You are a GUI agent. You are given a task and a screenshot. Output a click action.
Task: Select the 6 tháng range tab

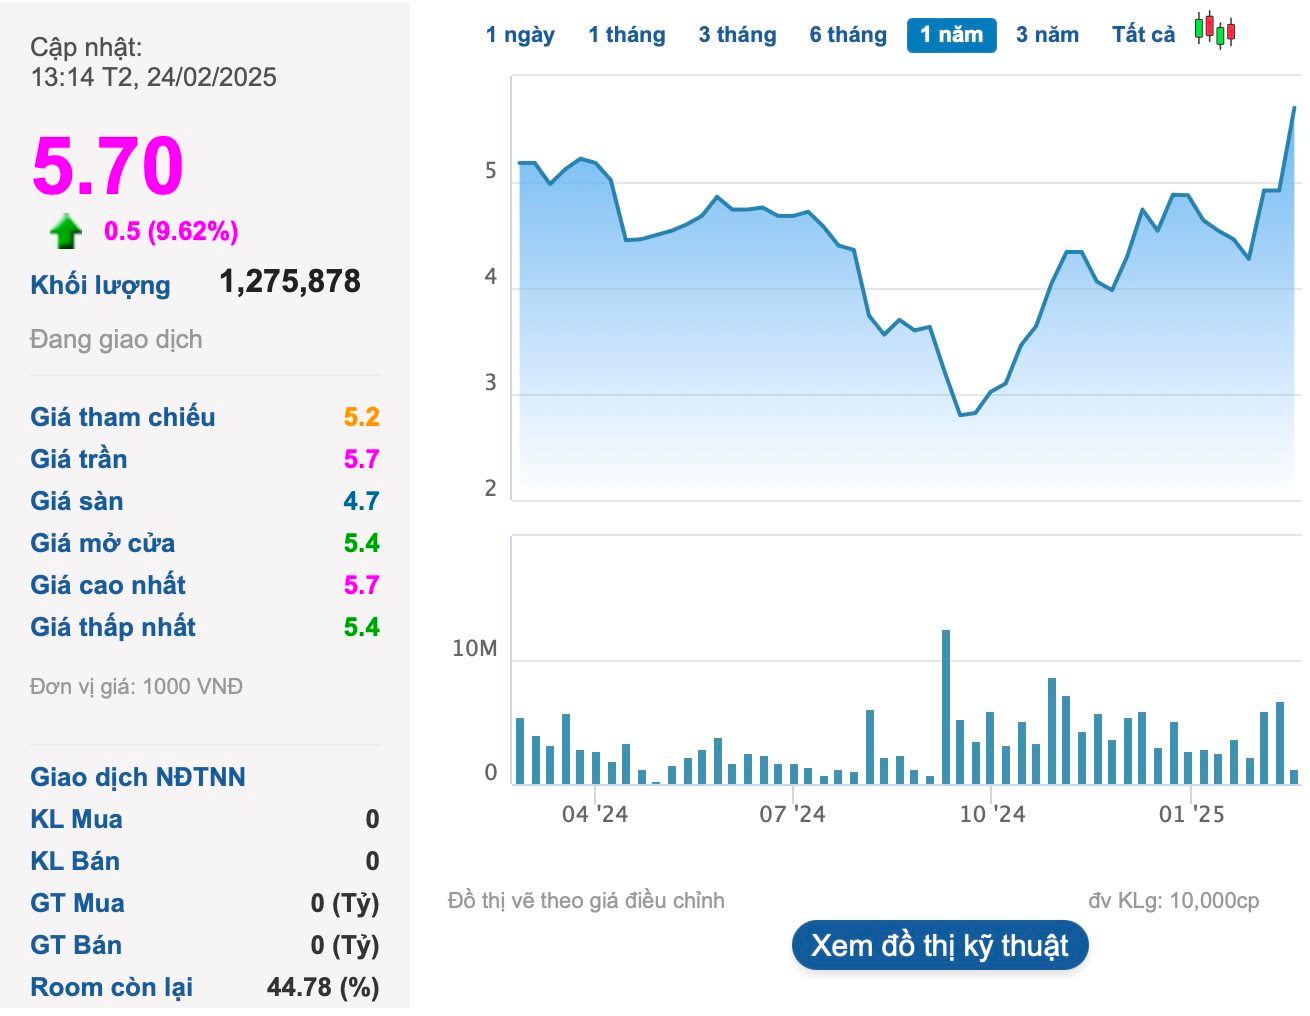848,35
